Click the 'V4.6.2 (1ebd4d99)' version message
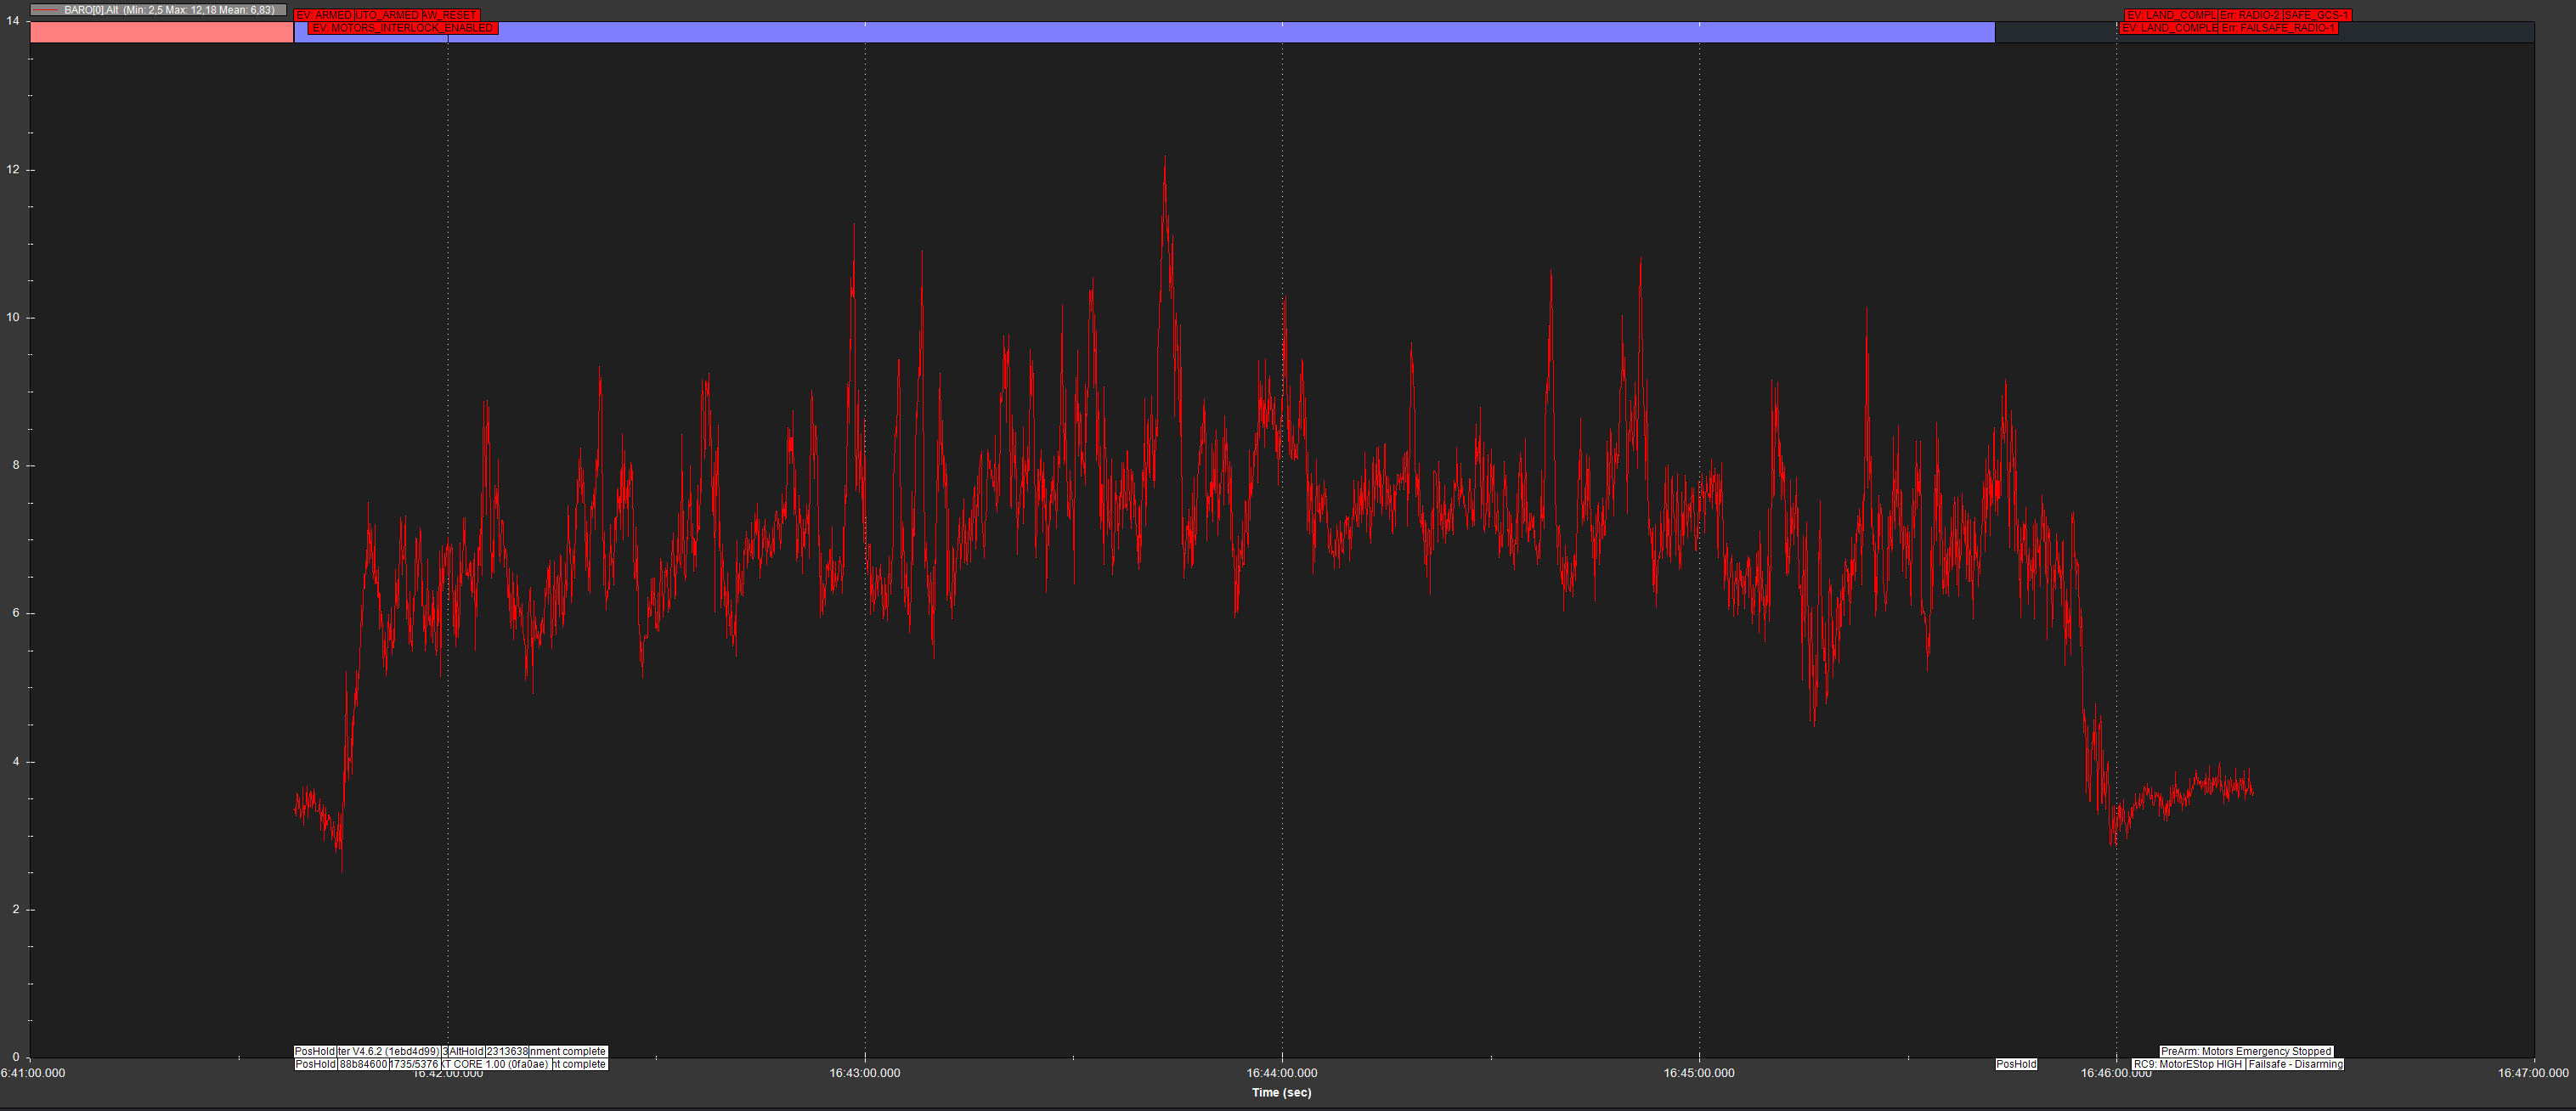Viewport: 2576px width, 1111px height. [x=390, y=1051]
